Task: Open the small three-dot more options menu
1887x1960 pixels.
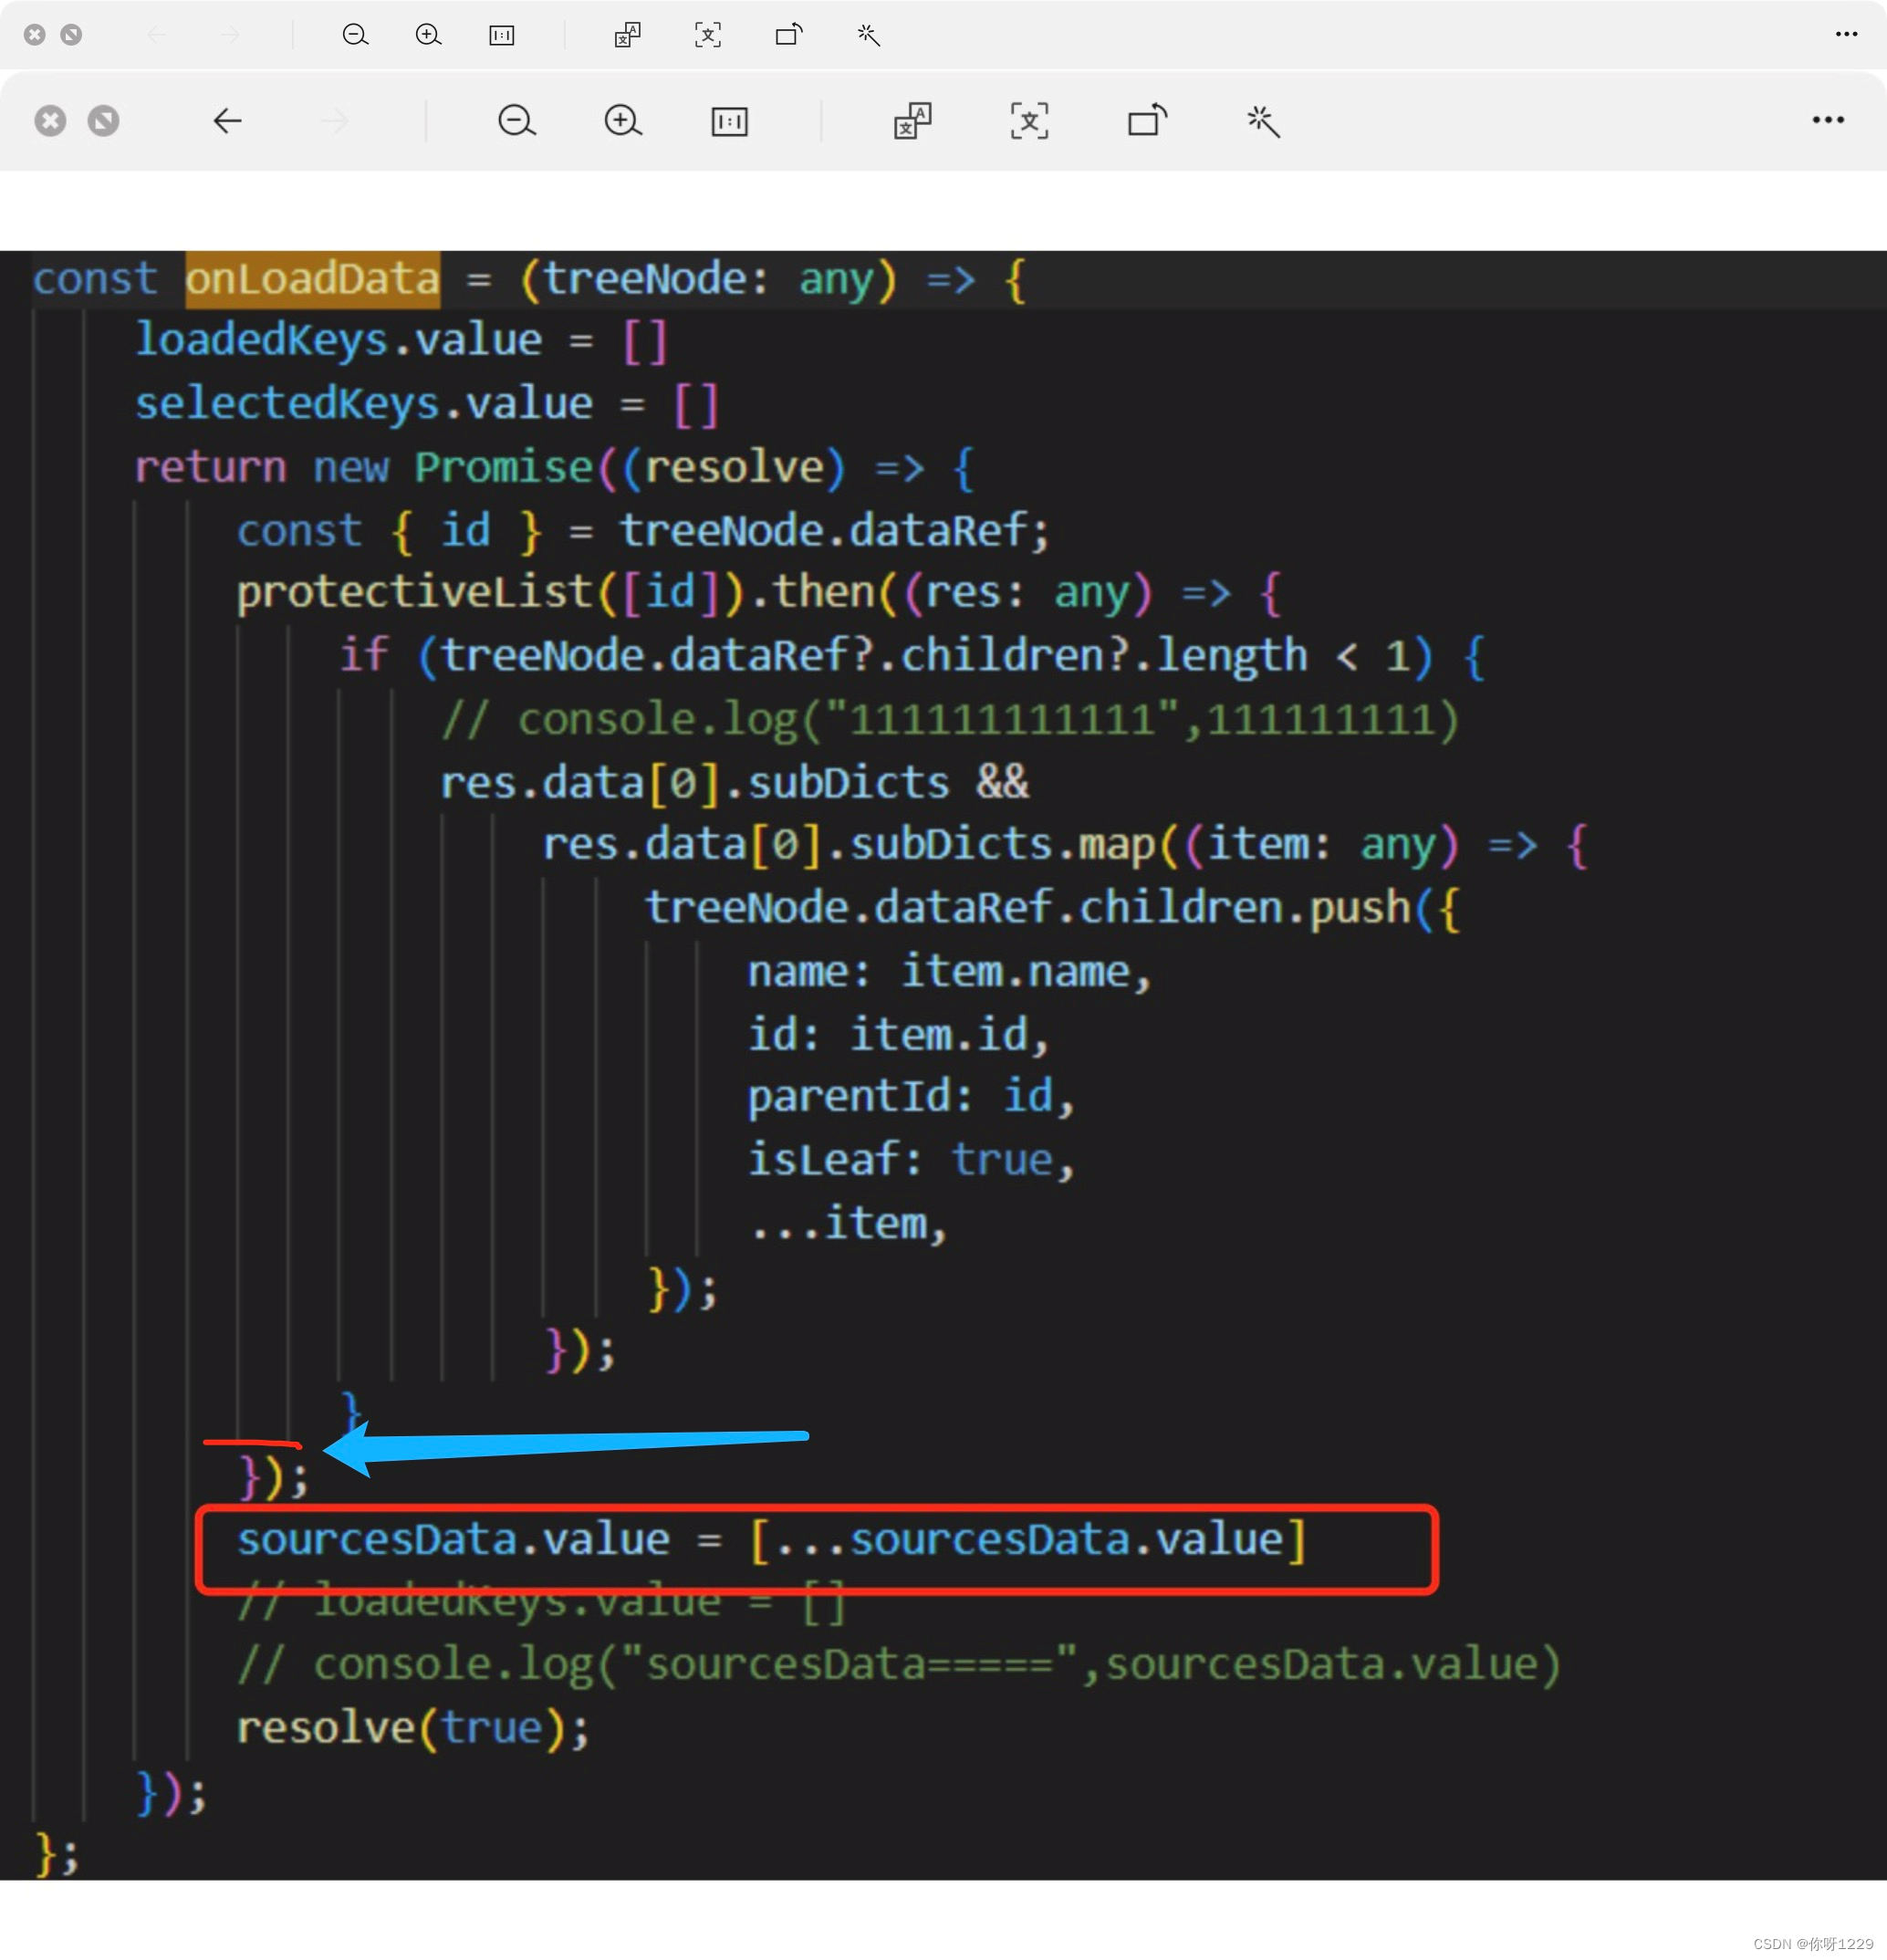Action: tap(1846, 34)
